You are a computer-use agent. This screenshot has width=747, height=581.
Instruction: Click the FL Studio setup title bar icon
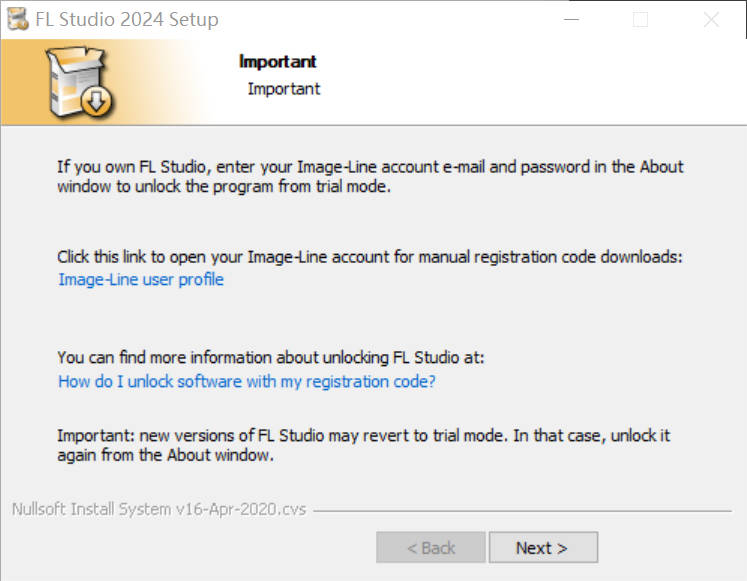(17, 19)
